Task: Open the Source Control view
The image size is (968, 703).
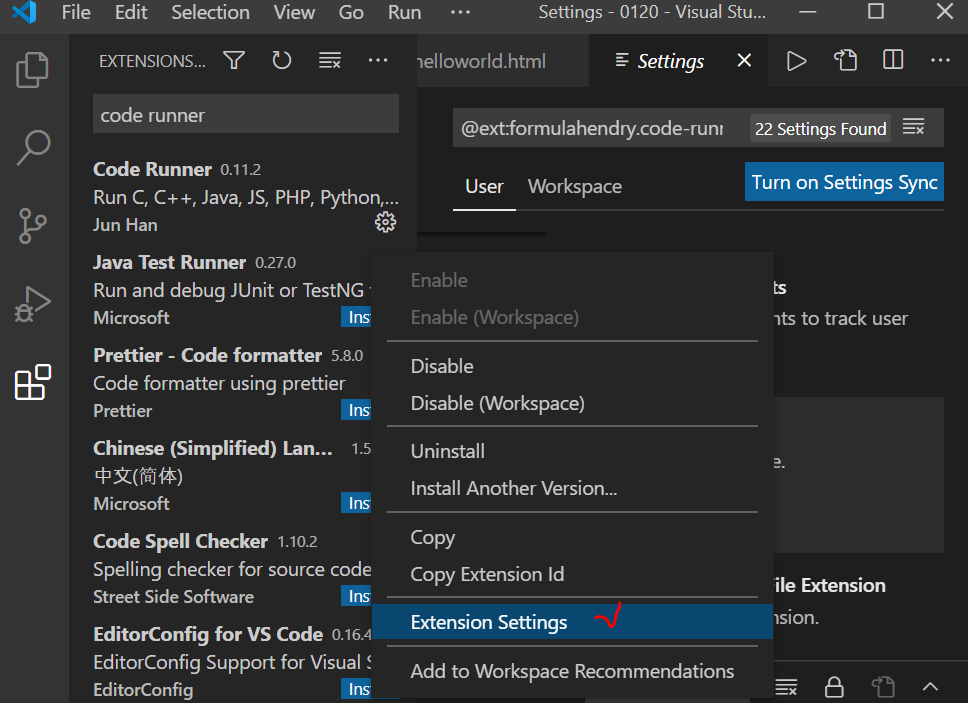Action: 32,225
